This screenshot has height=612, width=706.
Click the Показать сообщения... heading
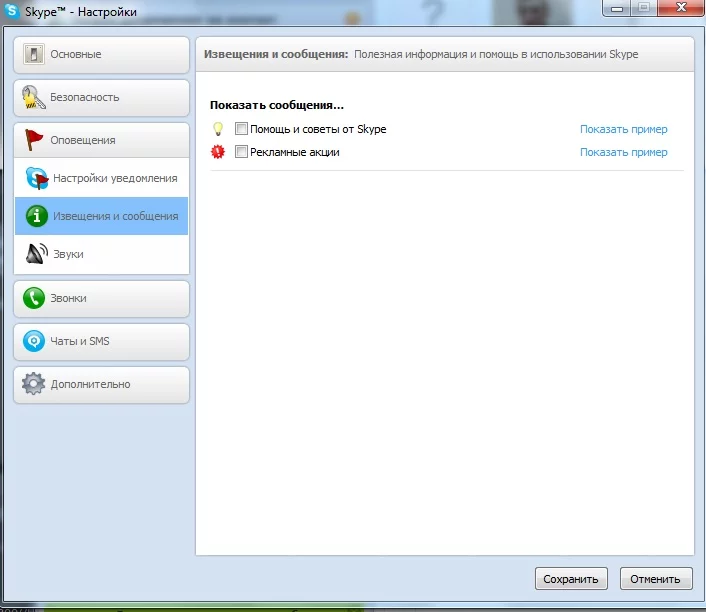(x=276, y=105)
